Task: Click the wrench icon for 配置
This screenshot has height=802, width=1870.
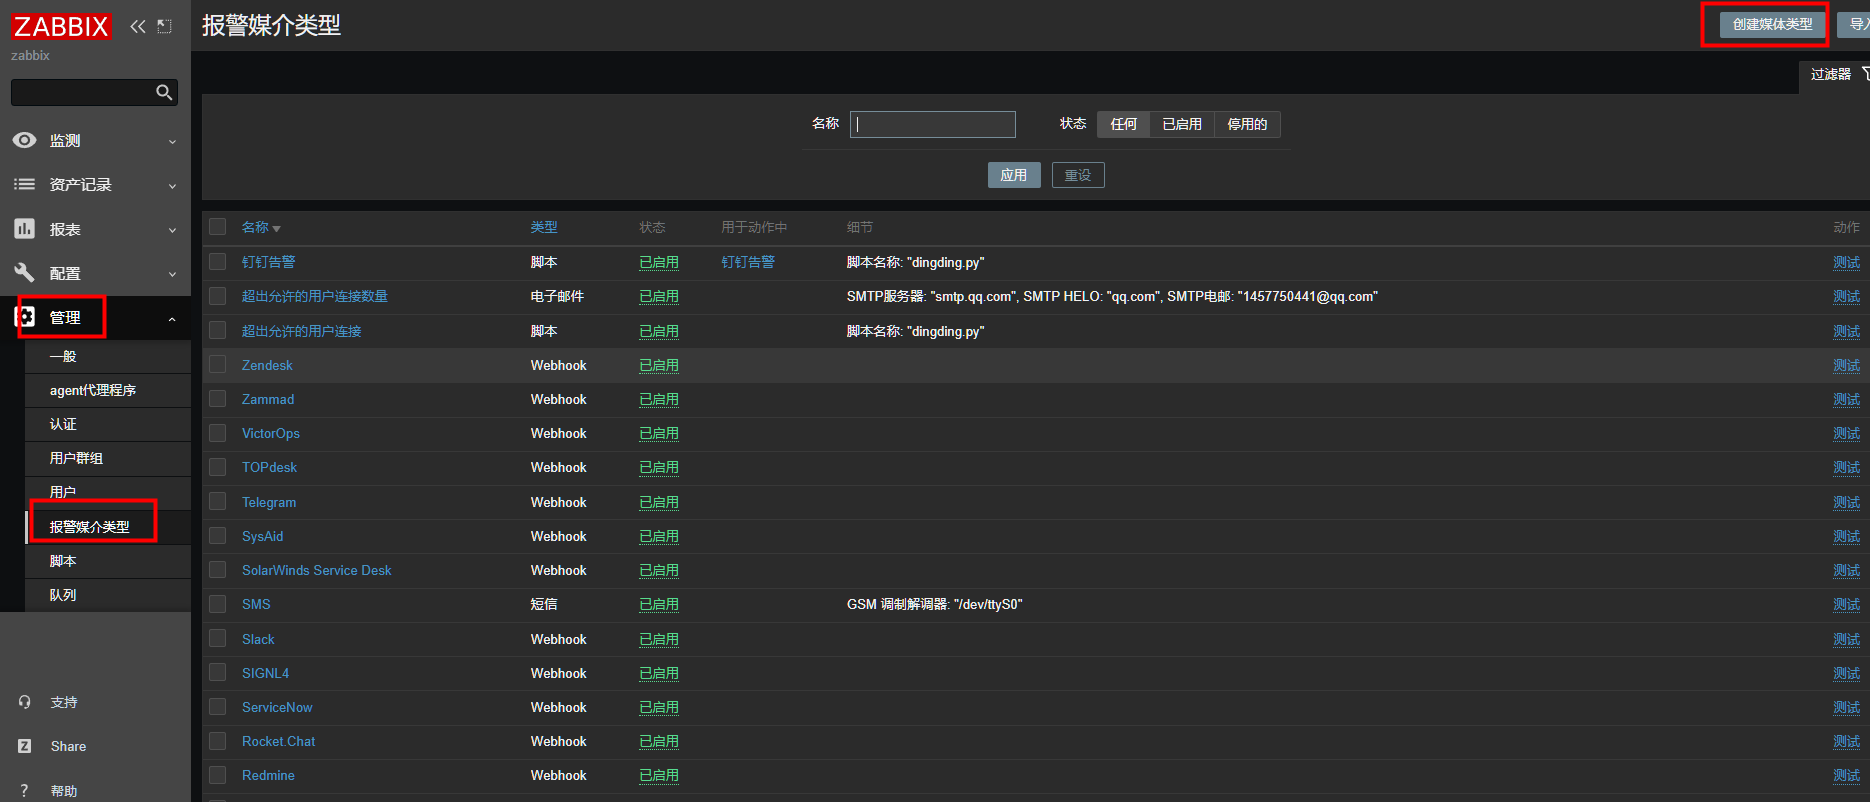Action: [25, 273]
